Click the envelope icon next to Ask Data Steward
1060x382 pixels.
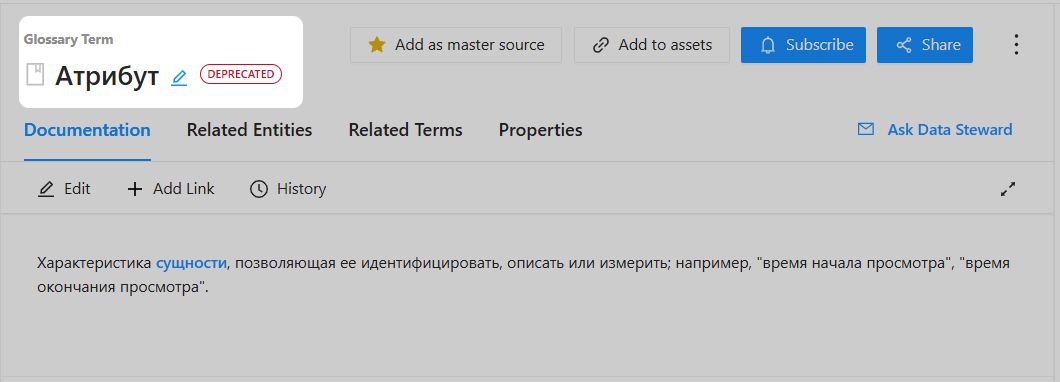tap(865, 129)
